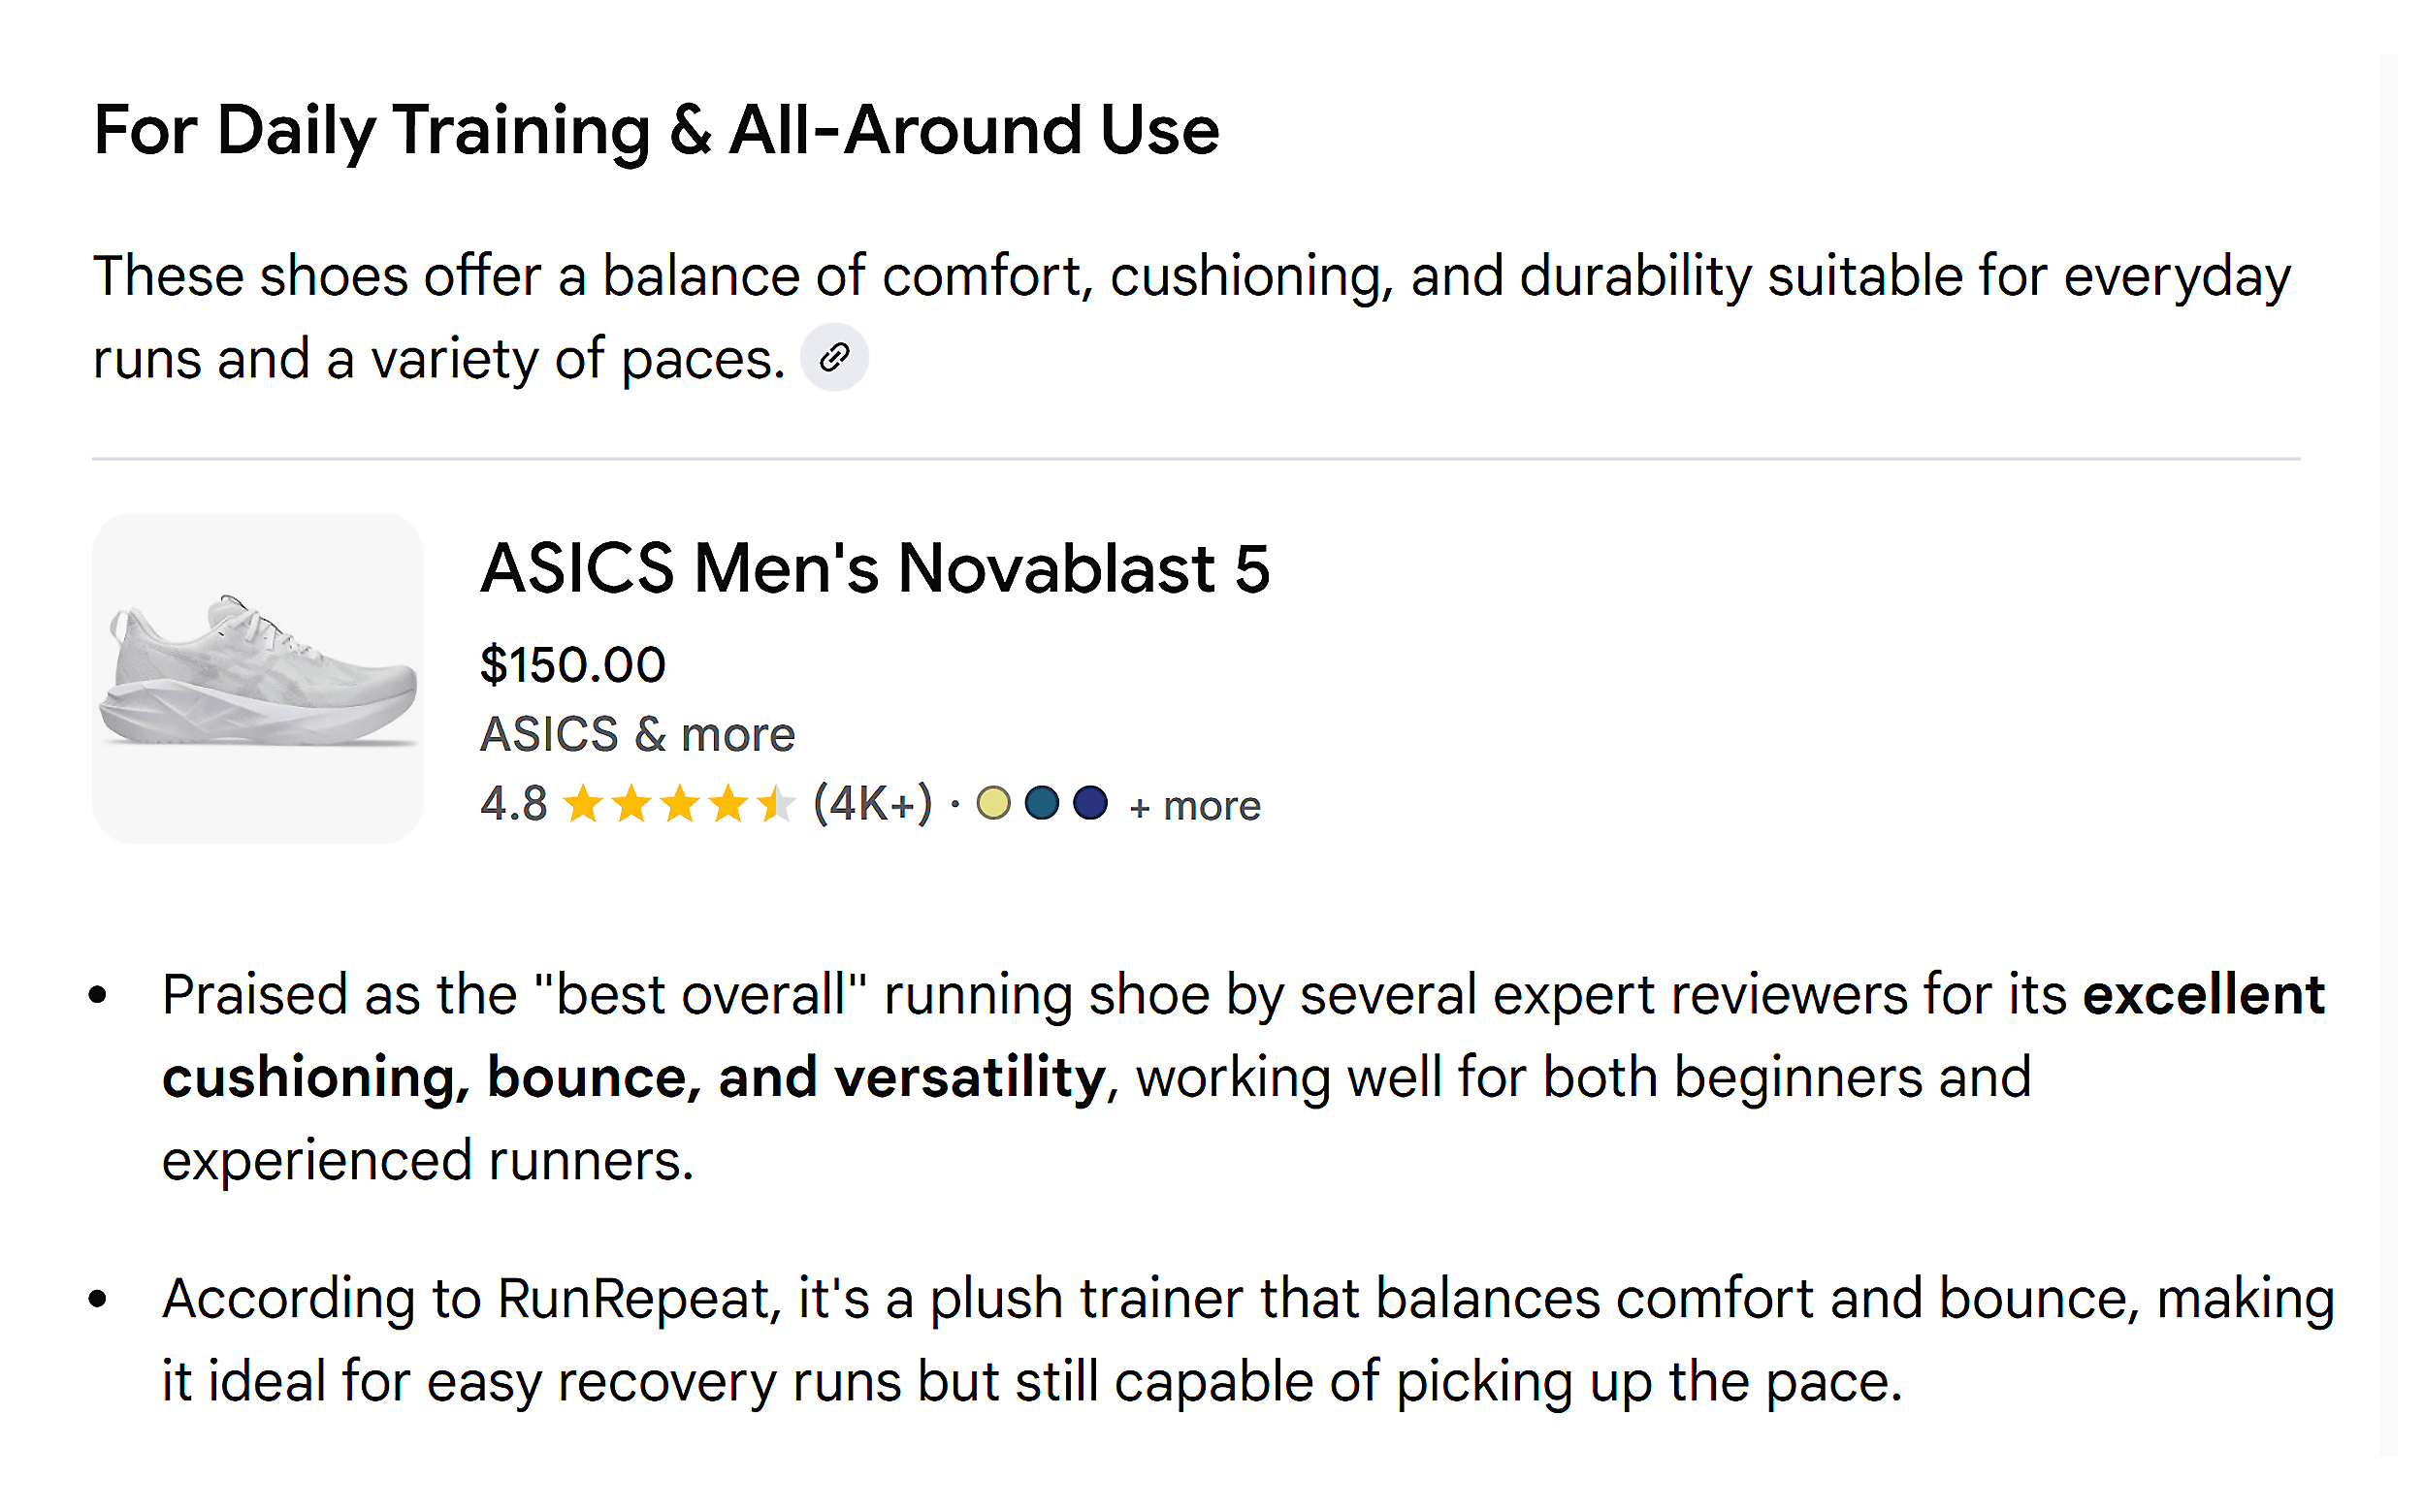Select the pale yellow colorway swatch
Screen dimensions: 2425x1512
pos(993,802)
